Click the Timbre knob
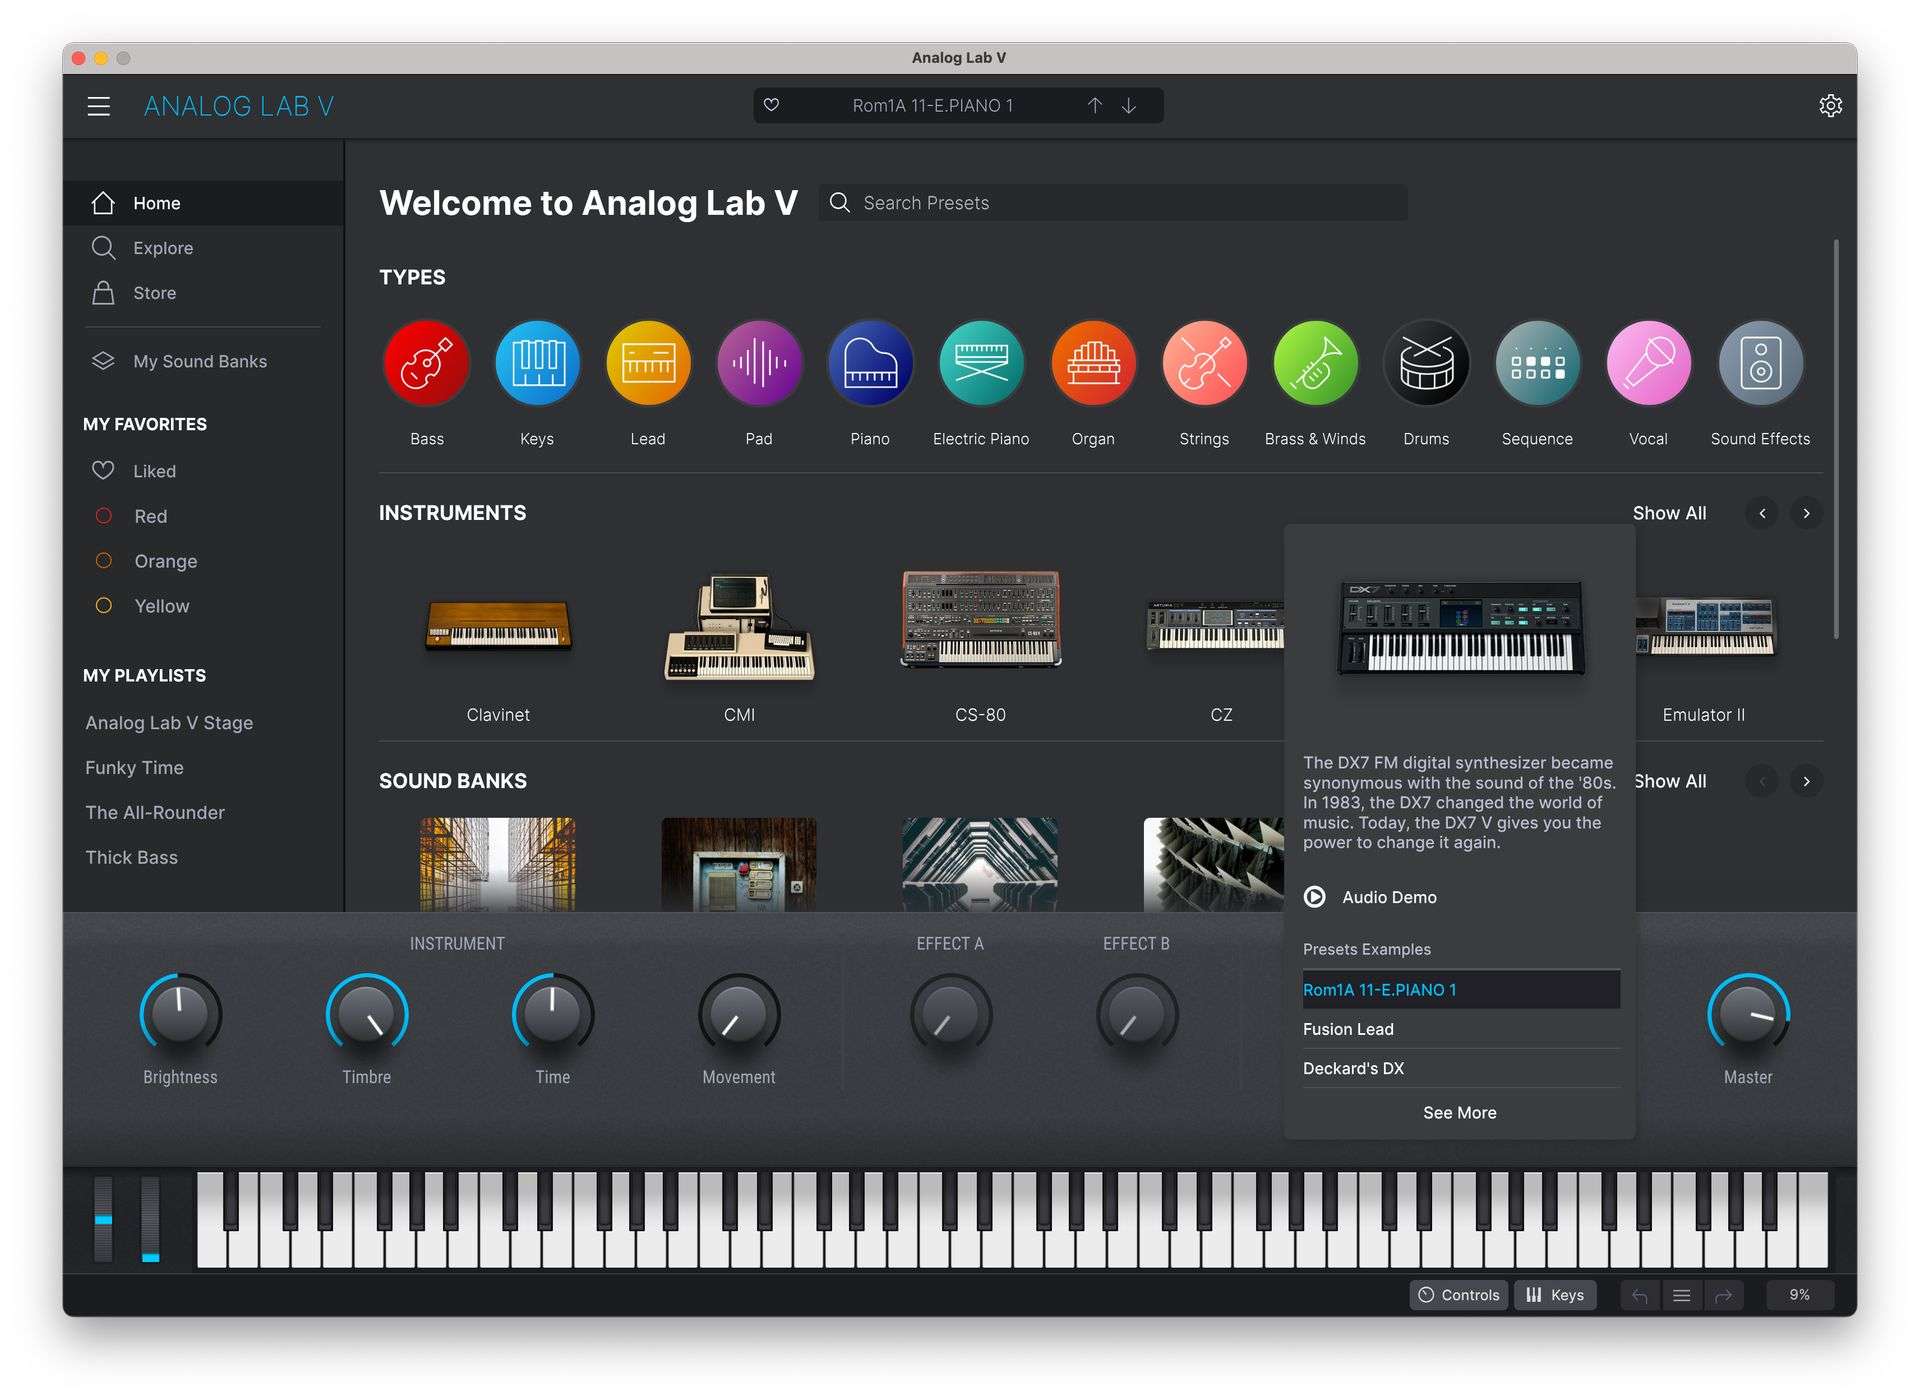The height and width of the screenshot is (1400, 1920). [x=367, y=1014]
